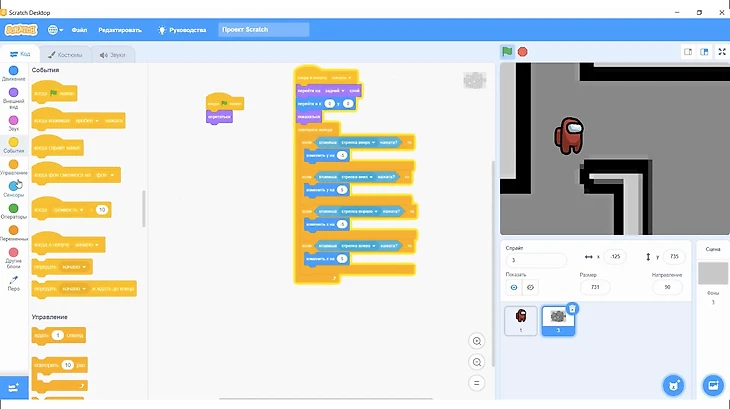
Task: Open the add extension button
Action: (x=14, y=387)
